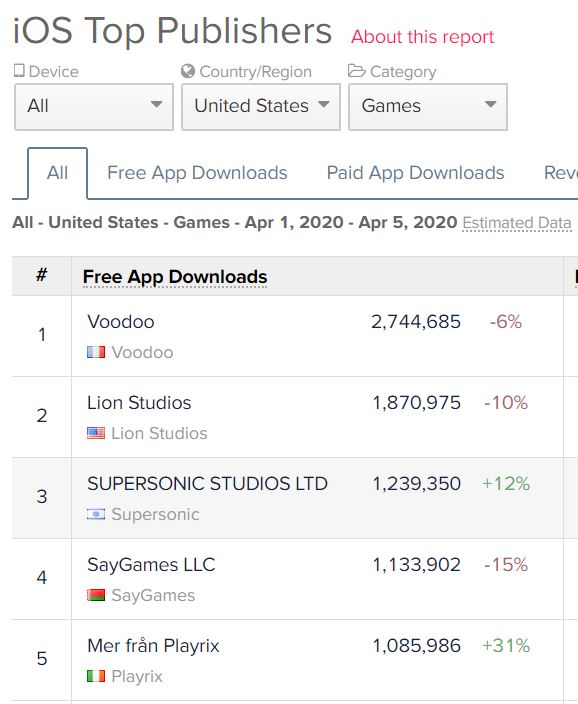Viewport: 578px width, 704px height.
Task: Click the folder icon beside Category
Action: (x=357, y=71)
